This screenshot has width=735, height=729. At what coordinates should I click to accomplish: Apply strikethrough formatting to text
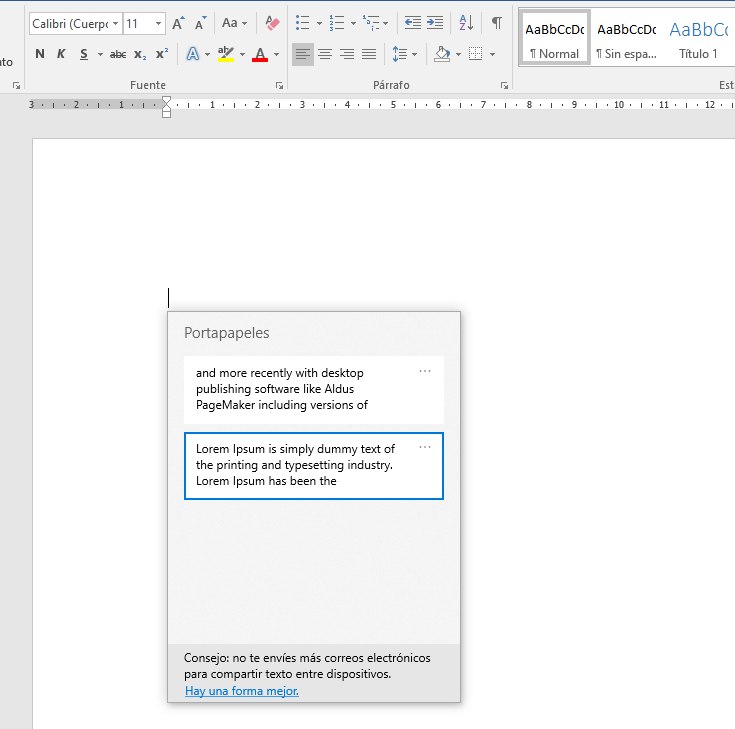(x=117, y=54)
